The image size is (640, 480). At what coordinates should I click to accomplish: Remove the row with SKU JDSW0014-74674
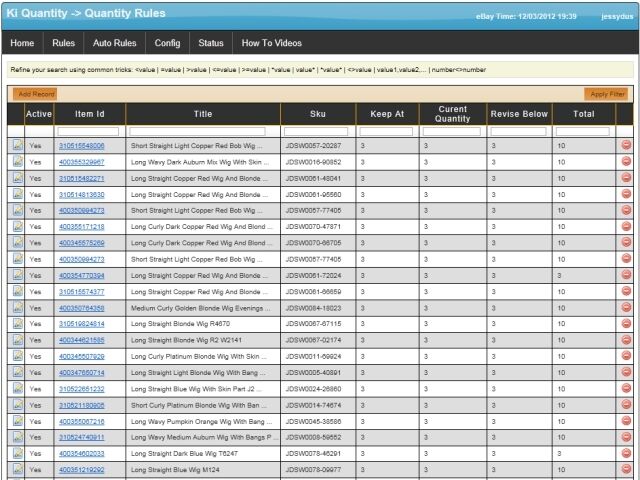pos(626,405)
